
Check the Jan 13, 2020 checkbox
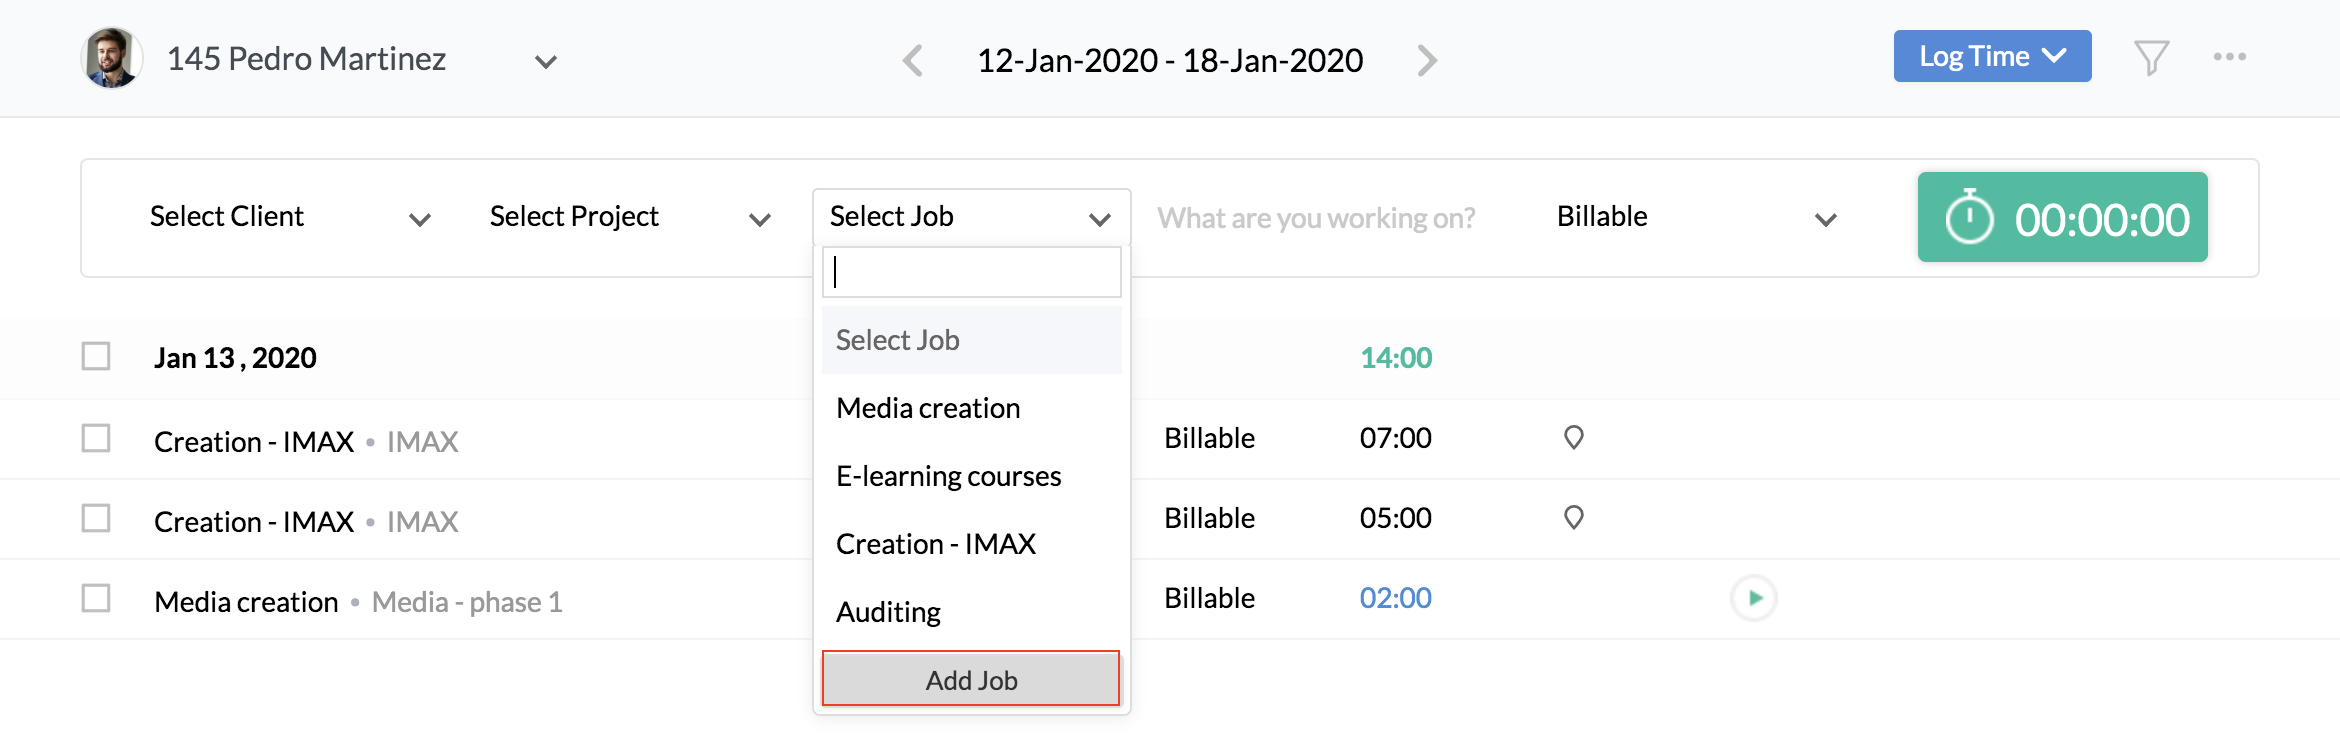tap(96, 357)
